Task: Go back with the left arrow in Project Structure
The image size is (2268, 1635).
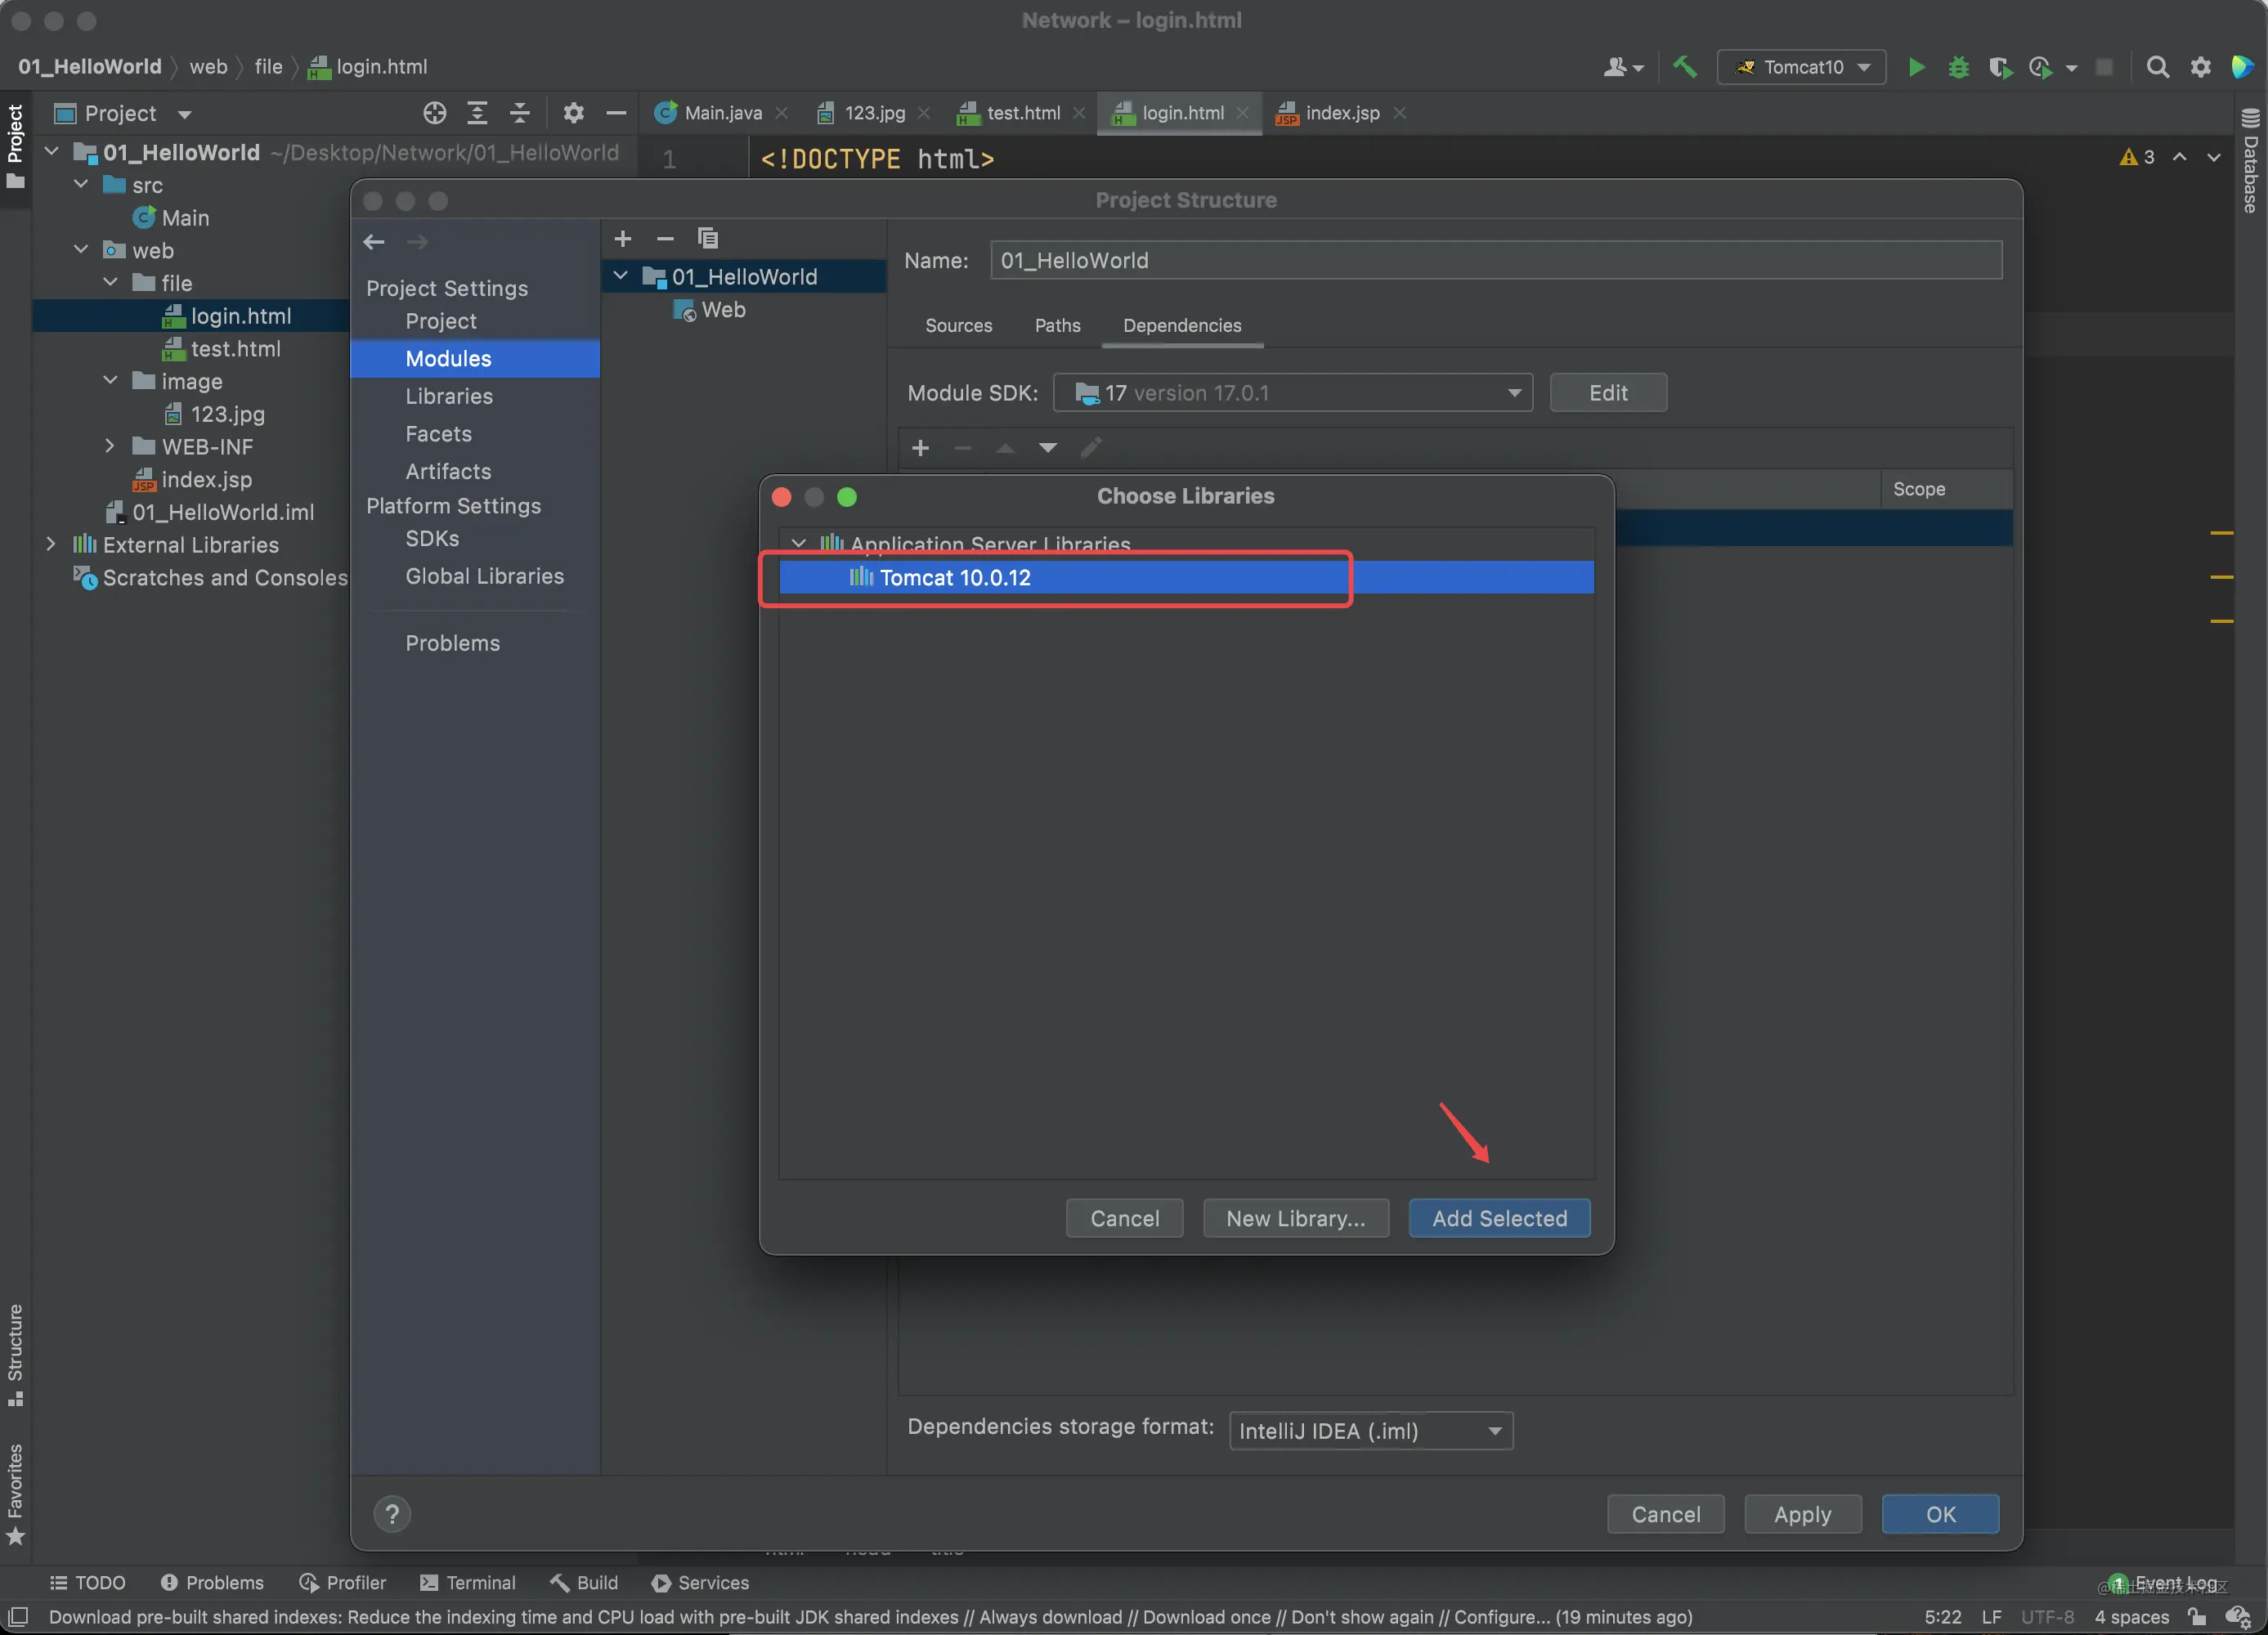Action: click(374, 241)
